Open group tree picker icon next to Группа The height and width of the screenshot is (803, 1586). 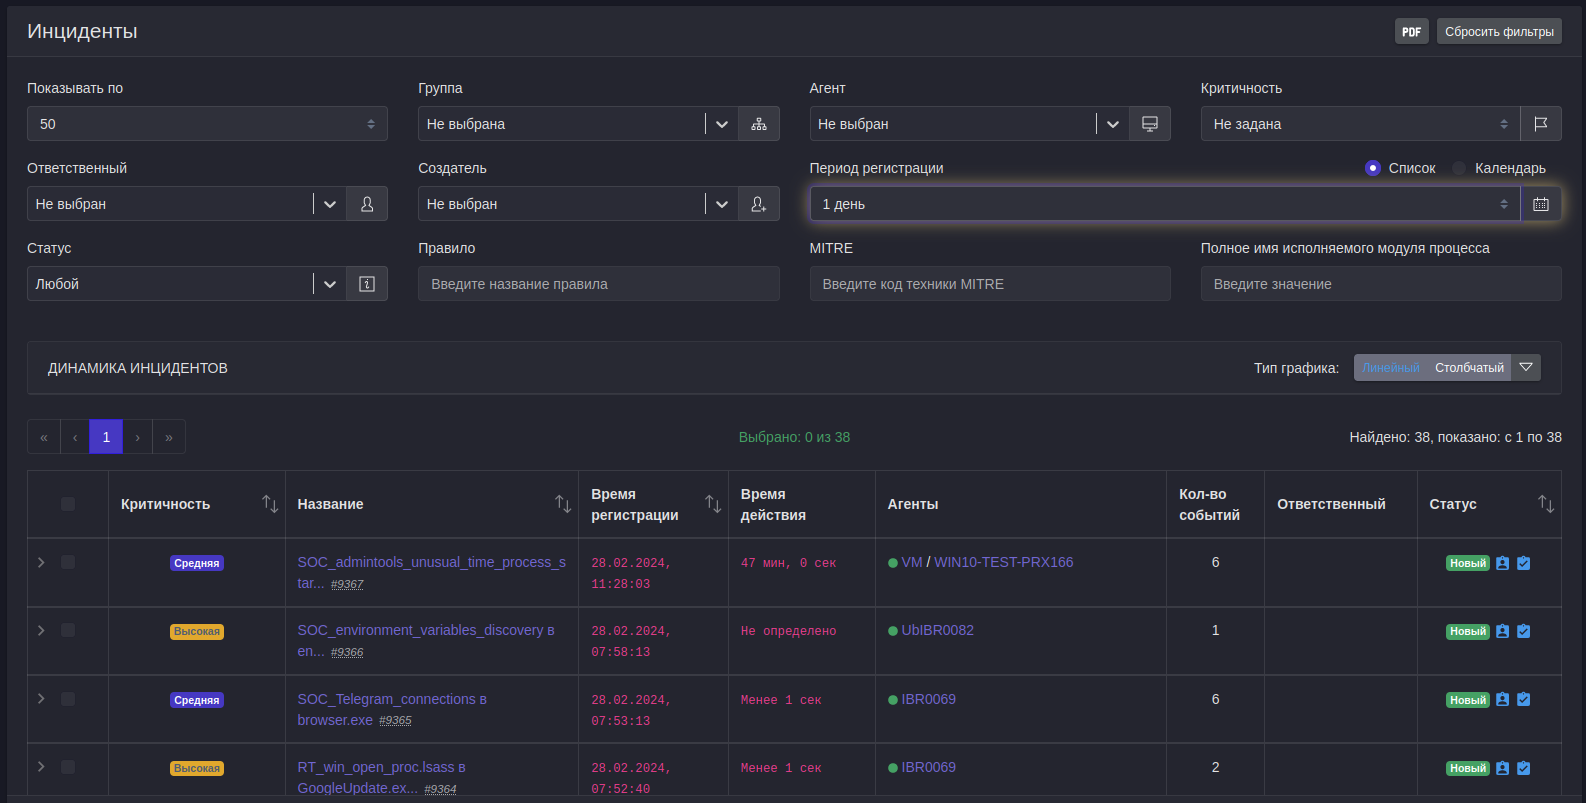[x=759, y=124]
